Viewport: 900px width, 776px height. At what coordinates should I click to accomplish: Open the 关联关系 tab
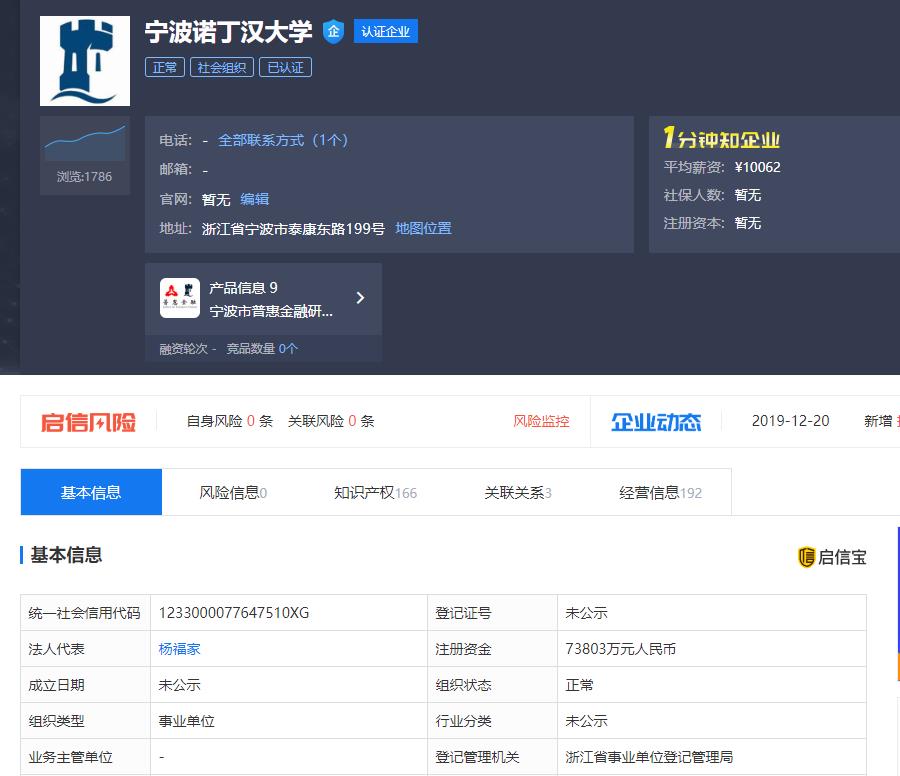pyautogui.click(x=518, y=492)
